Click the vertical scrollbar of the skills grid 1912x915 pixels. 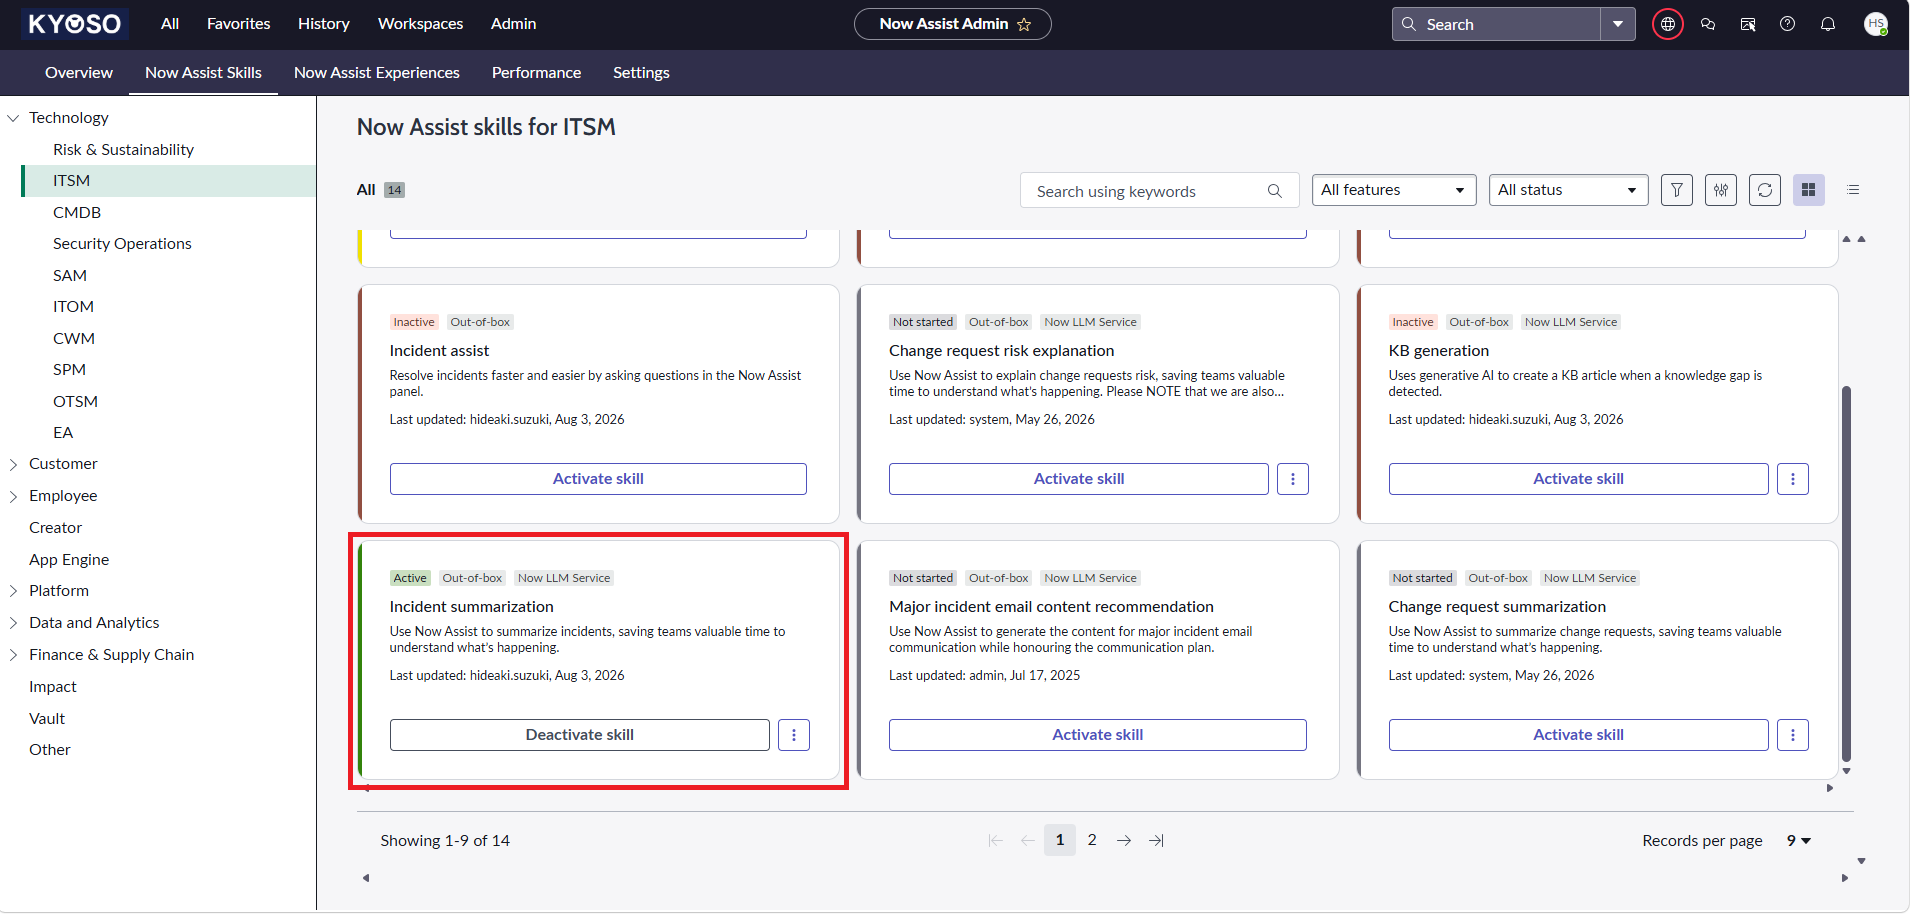(1846, 573)
